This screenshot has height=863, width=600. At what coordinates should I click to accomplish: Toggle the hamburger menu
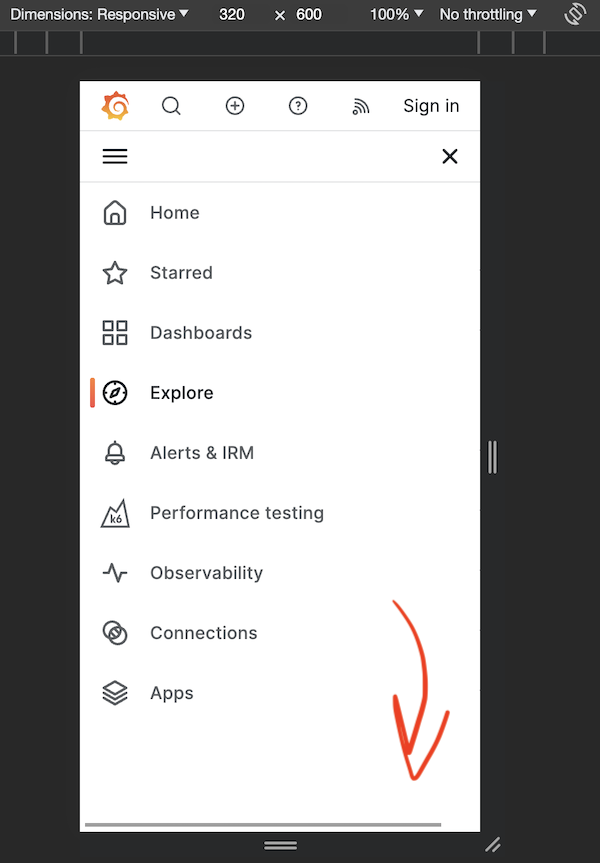(114, 156)
